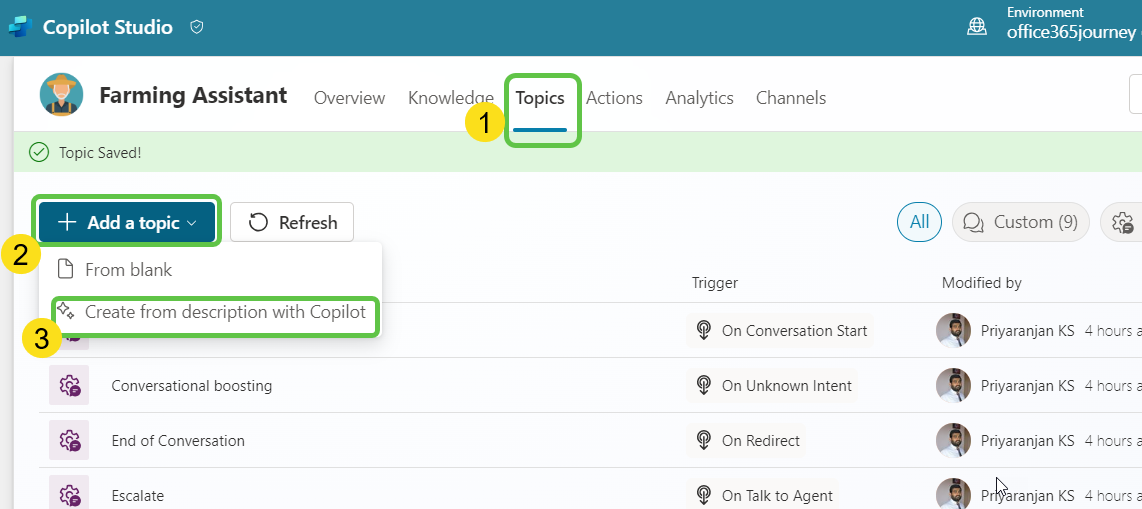Select the From blank option

tap(128, 270)
